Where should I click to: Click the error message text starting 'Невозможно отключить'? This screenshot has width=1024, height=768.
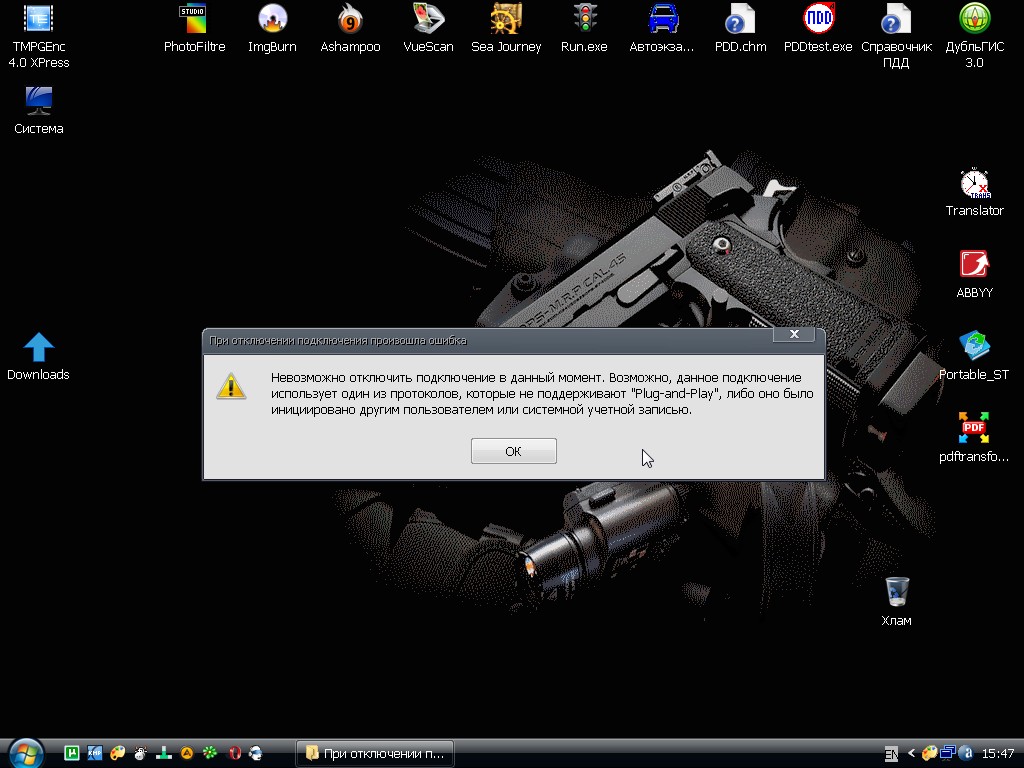[x=542, y=394]
